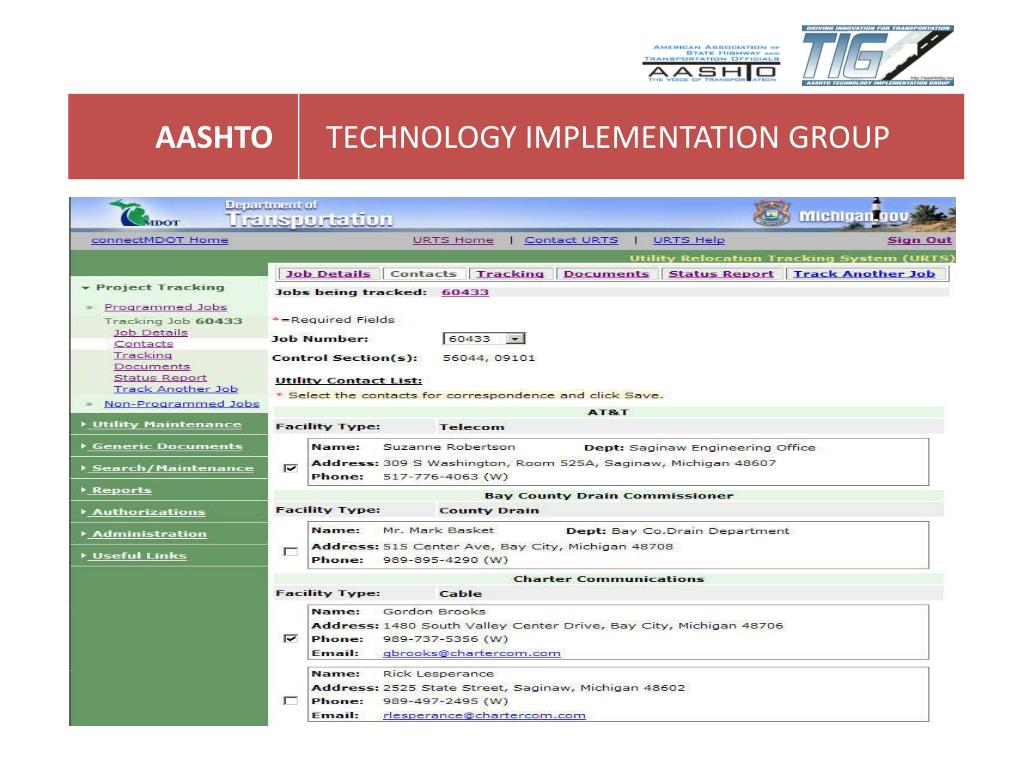Expand the Authorizations menu
The image size is (1024, 768).
click(x=148, y=512)
